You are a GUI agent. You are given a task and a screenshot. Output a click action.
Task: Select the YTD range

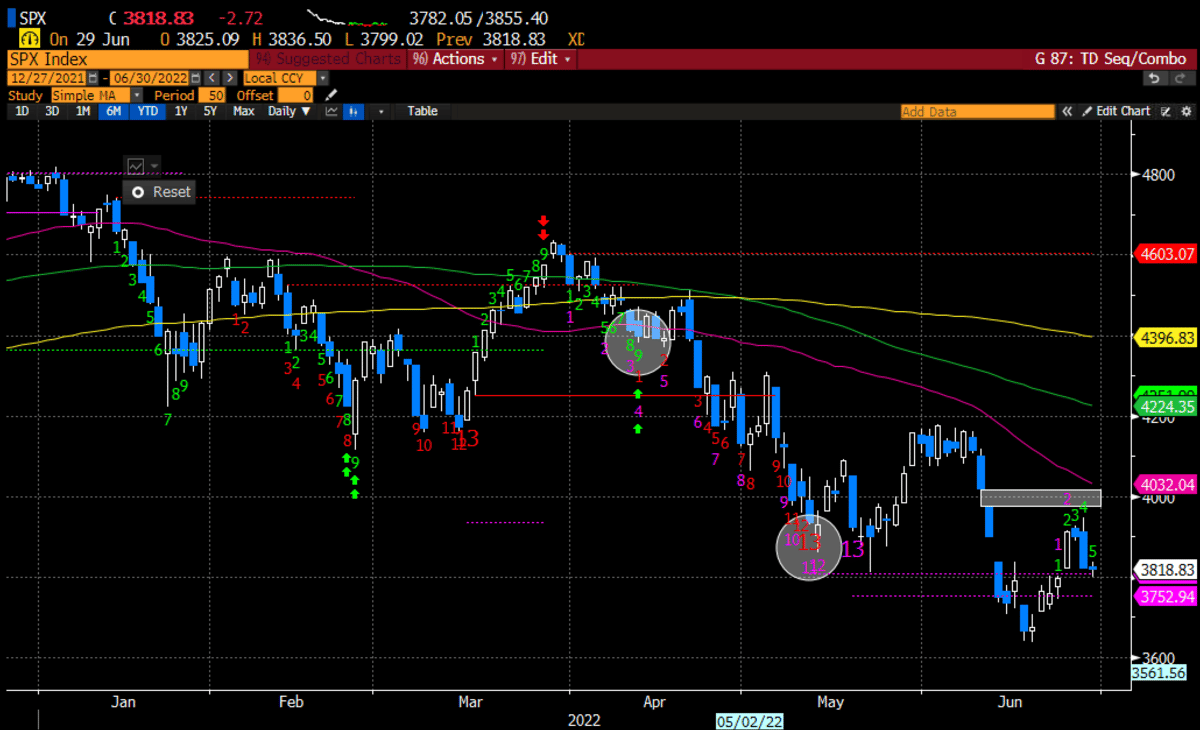[147, 111]
